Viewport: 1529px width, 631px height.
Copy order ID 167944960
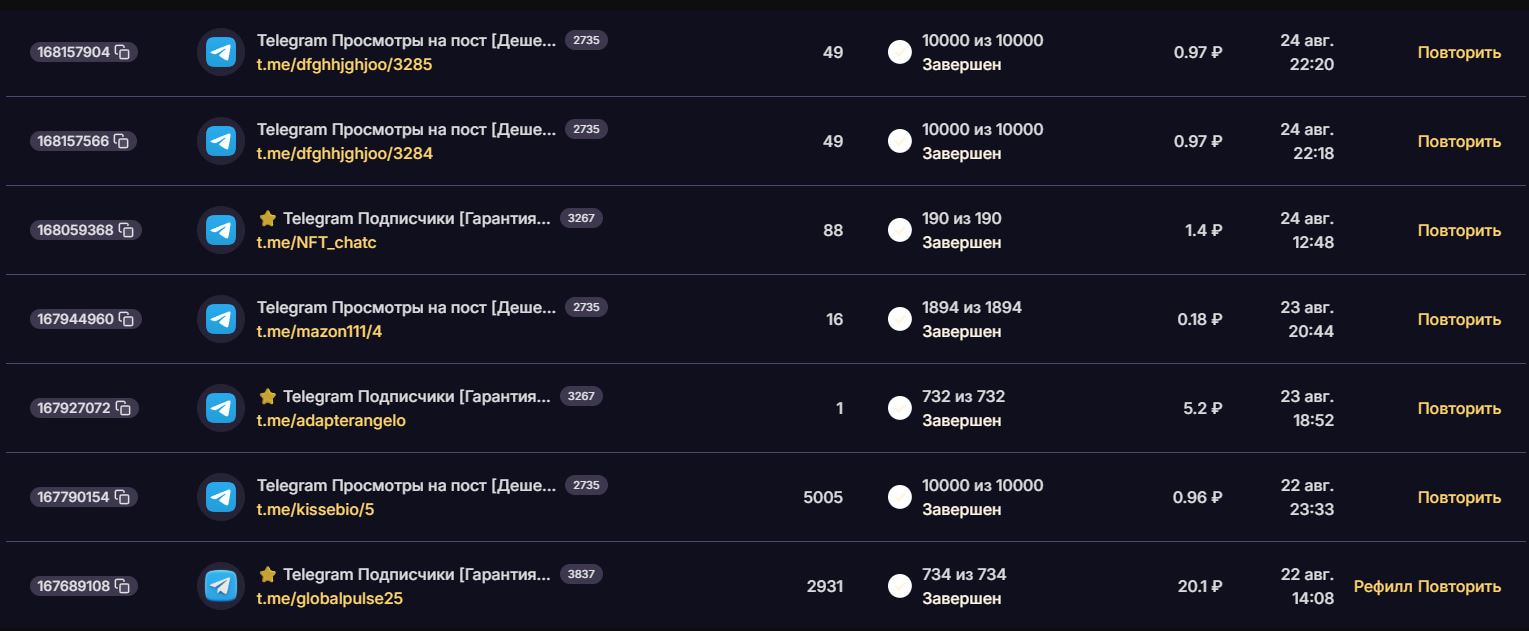[126, 319]
